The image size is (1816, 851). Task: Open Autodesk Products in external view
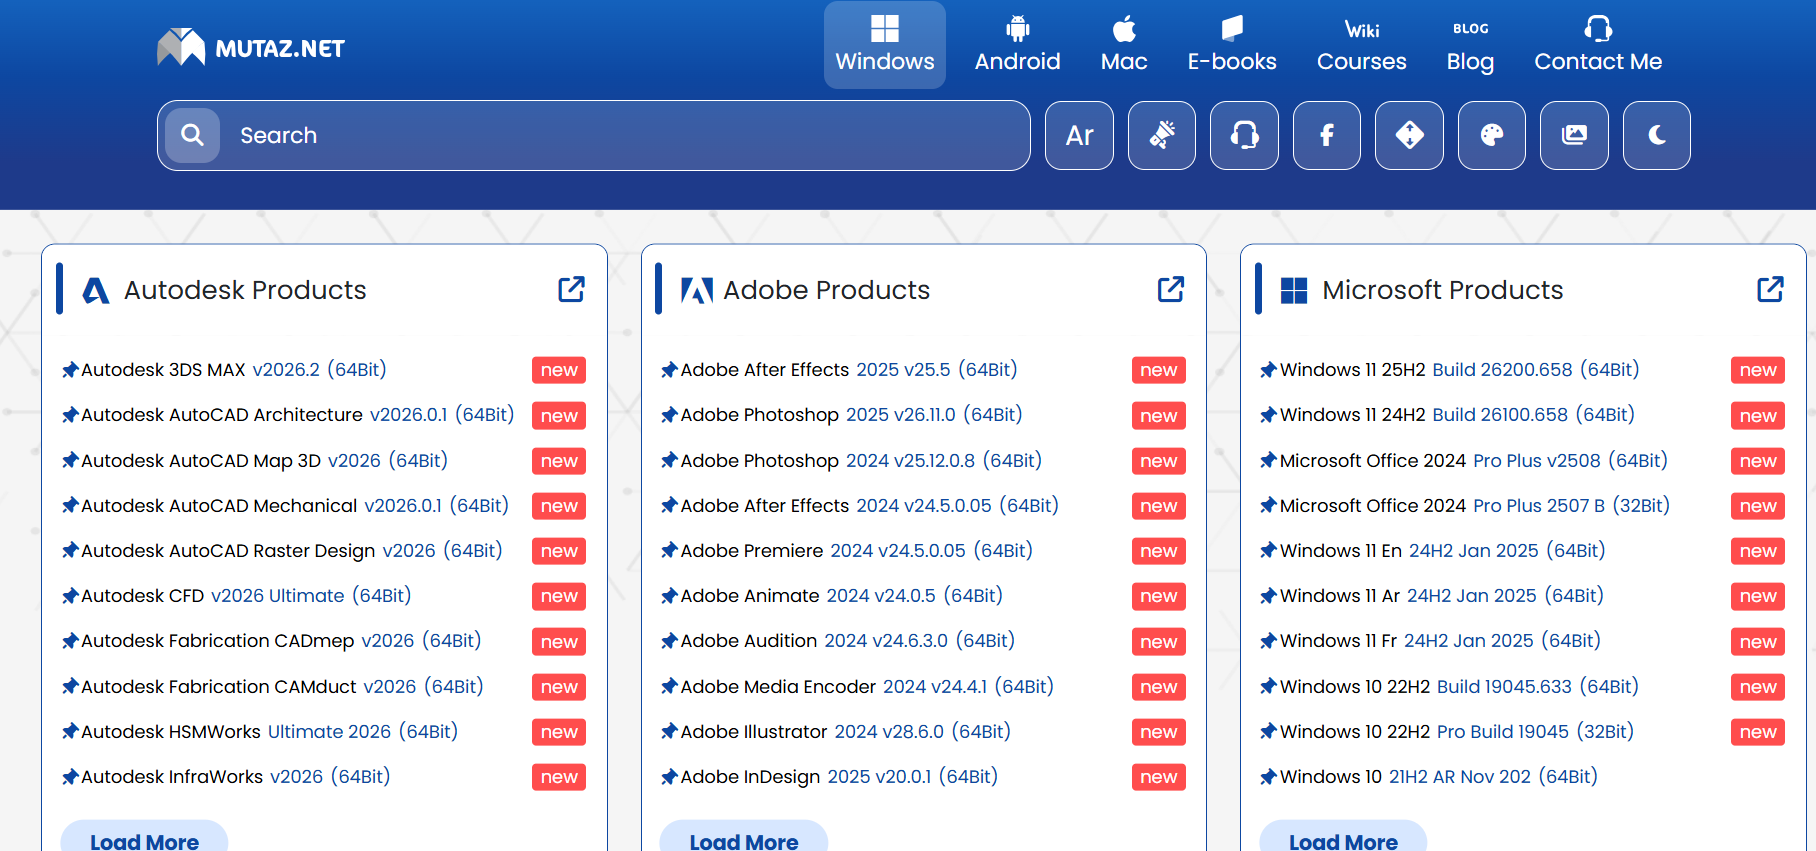(x=571, y=290)
